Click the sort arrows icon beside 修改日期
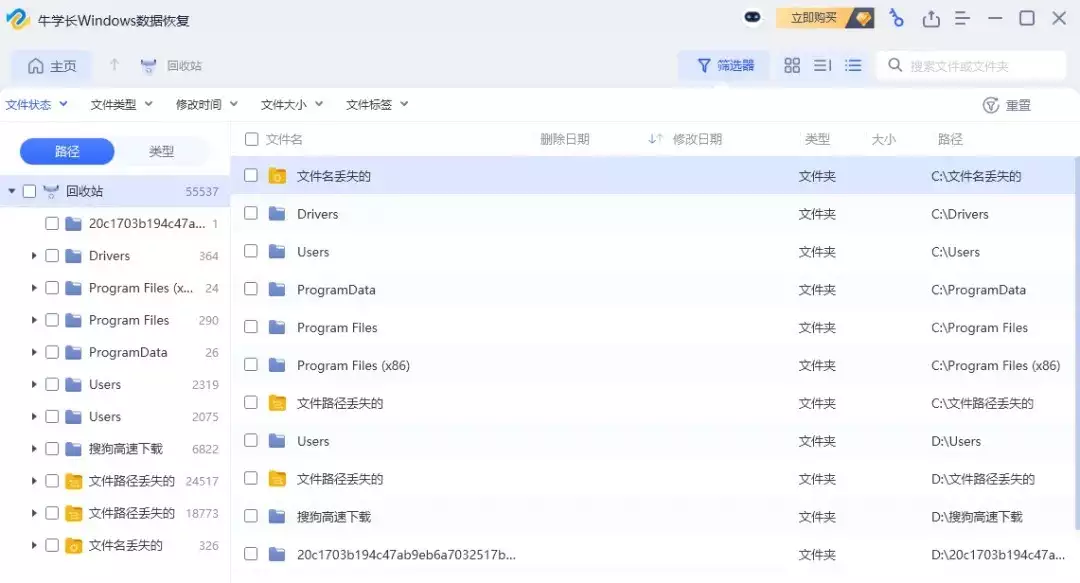1080x583 pixels. point(654,139)
